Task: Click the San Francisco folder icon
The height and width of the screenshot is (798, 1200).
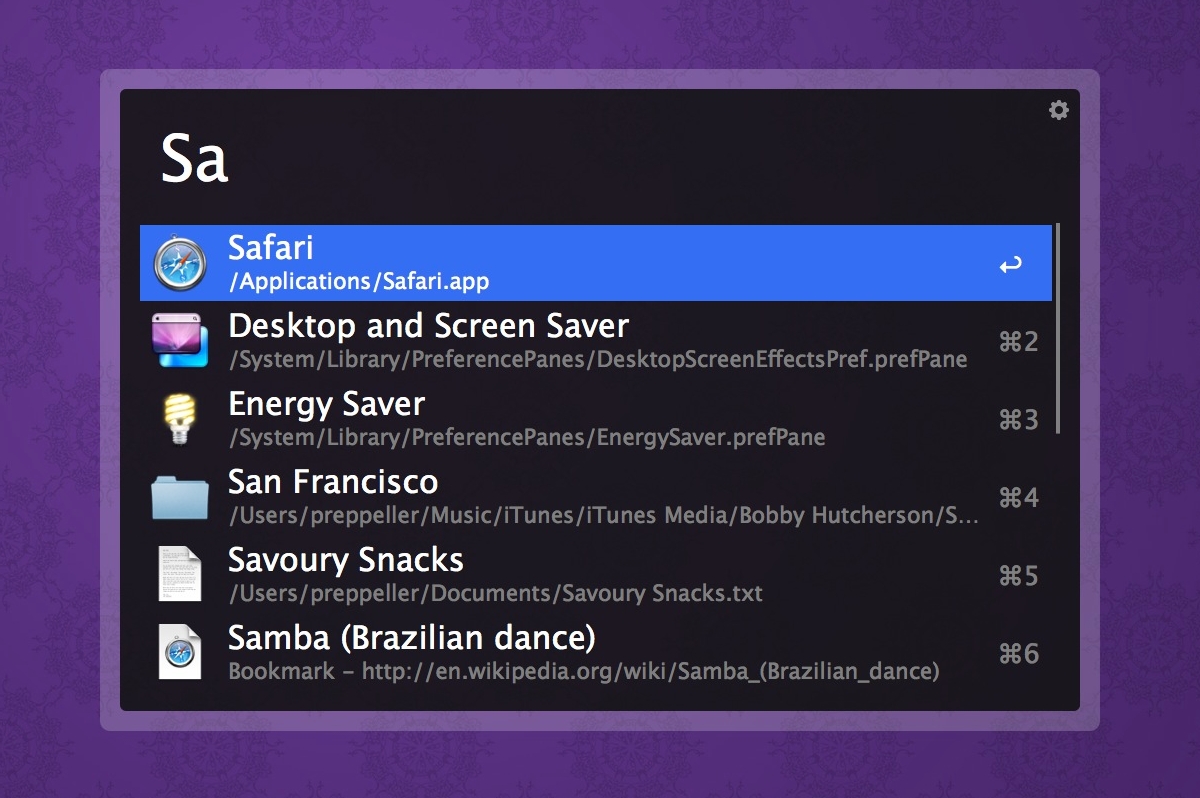Action: (180, 497)
